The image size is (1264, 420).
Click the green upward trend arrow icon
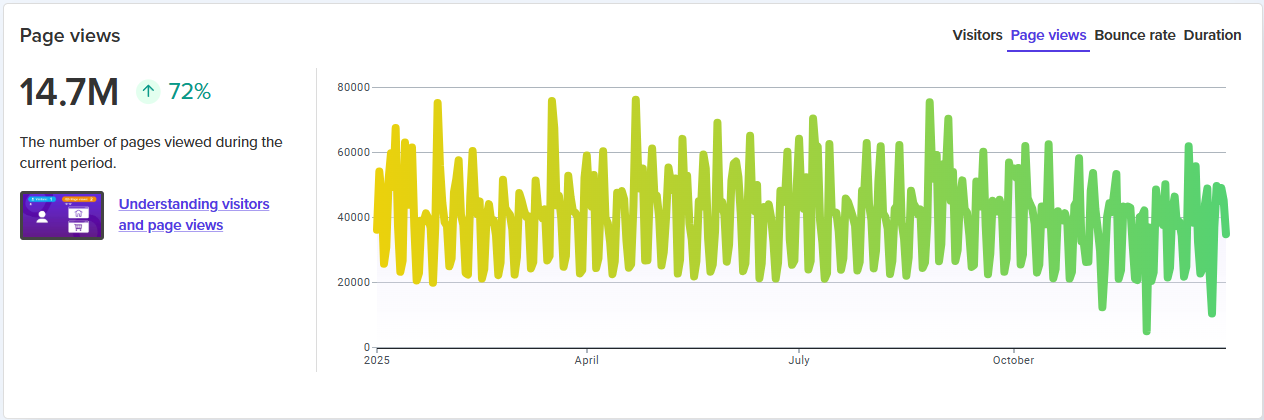tap(148, 92)
